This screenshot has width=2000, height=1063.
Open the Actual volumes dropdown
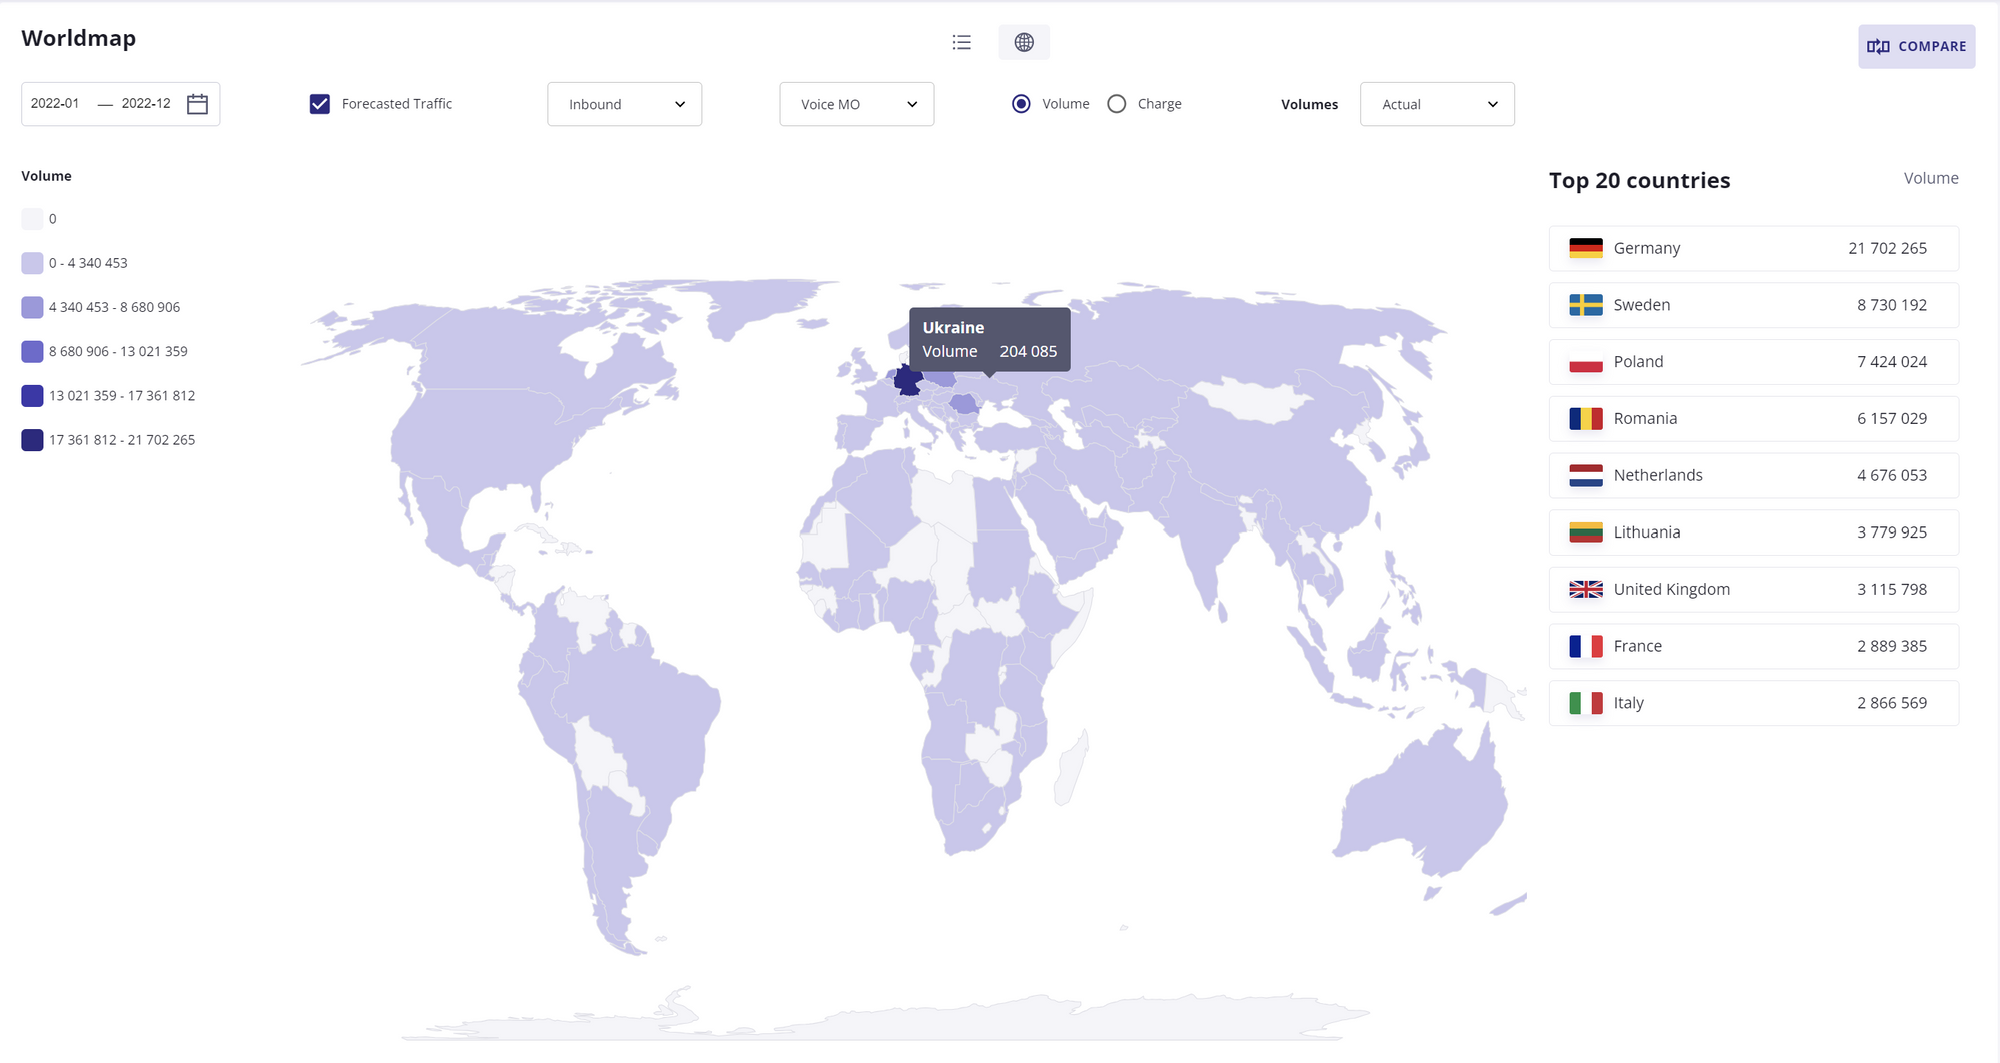[1437, 104]
